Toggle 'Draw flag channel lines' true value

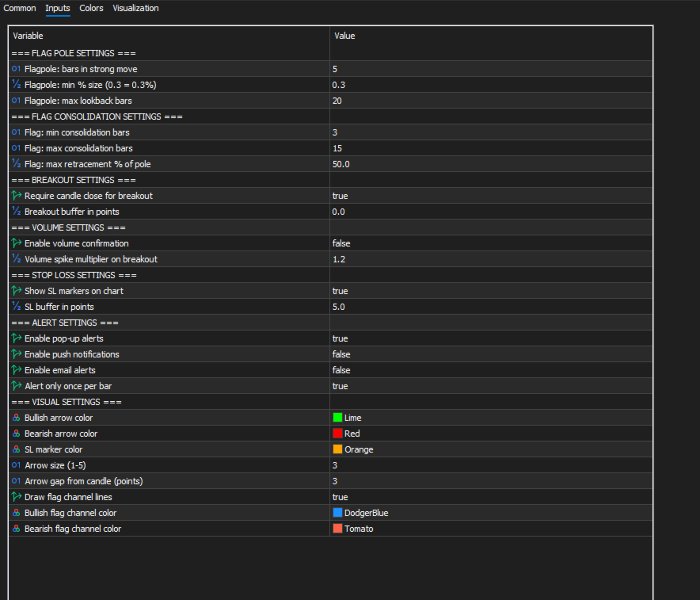(340, 497)
